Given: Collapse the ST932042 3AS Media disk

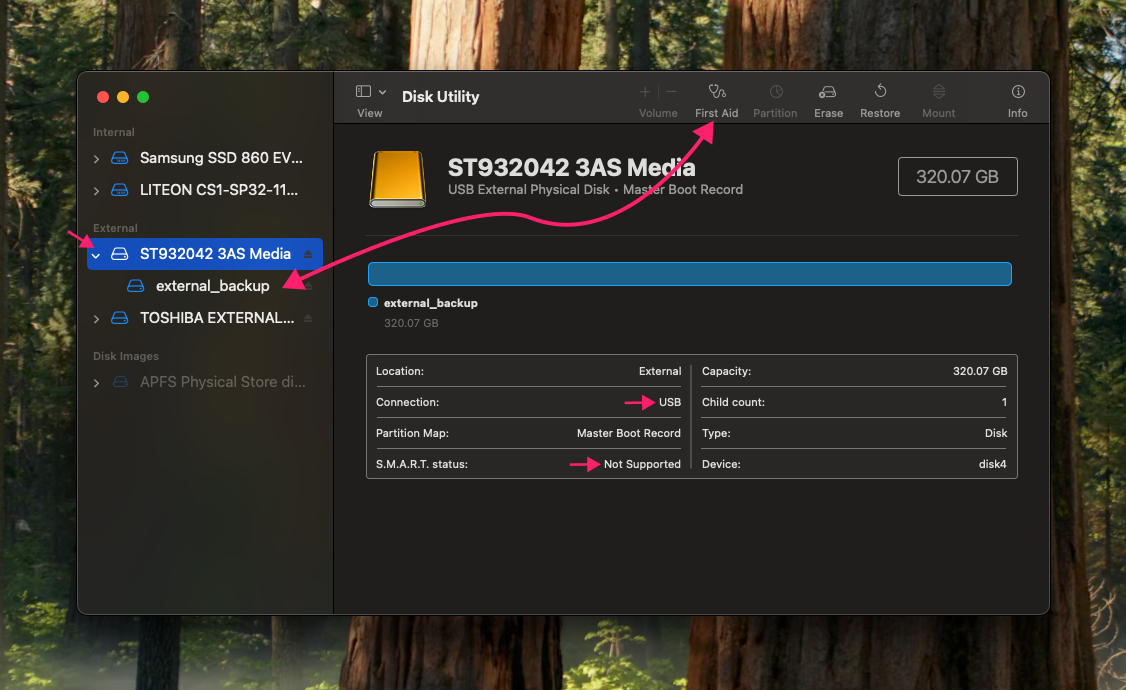Looking at the screenshot, I should (96, 254).
